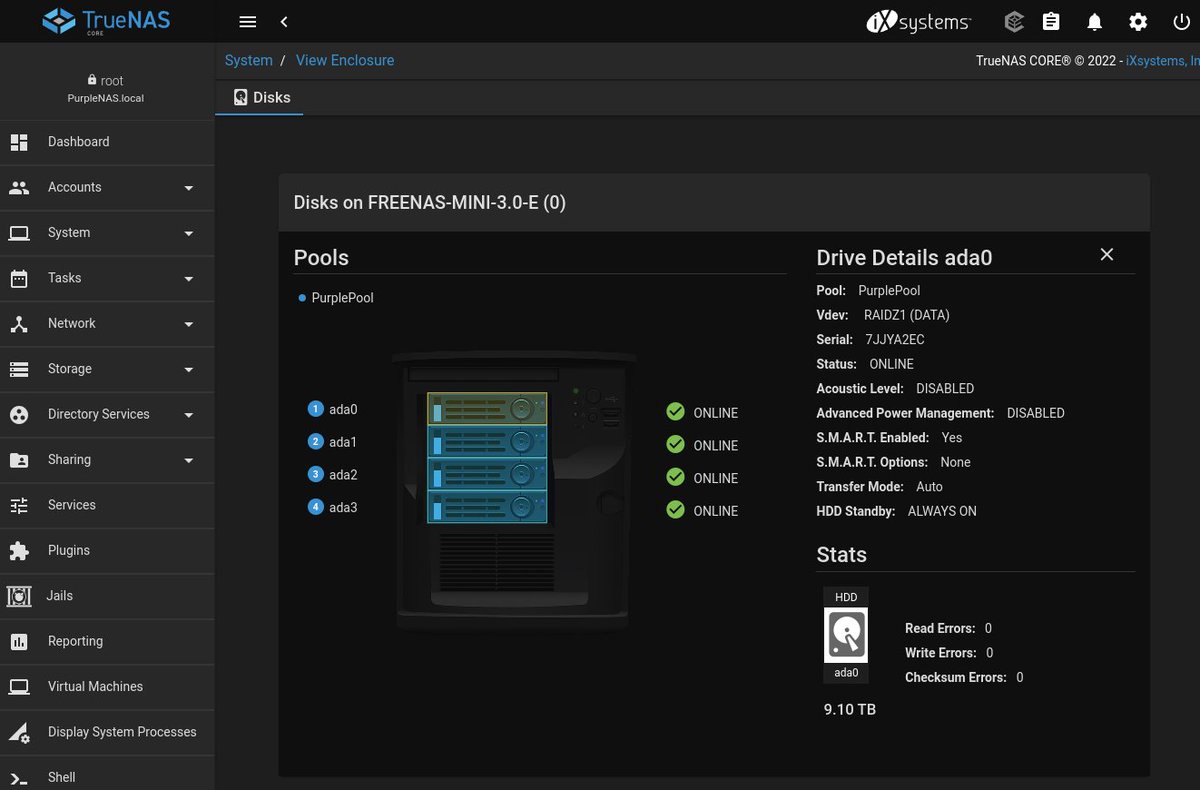Click the PurpleNAS.local hostname
Viewport: 1200px width, 790px height.
(x=105, y=99)
